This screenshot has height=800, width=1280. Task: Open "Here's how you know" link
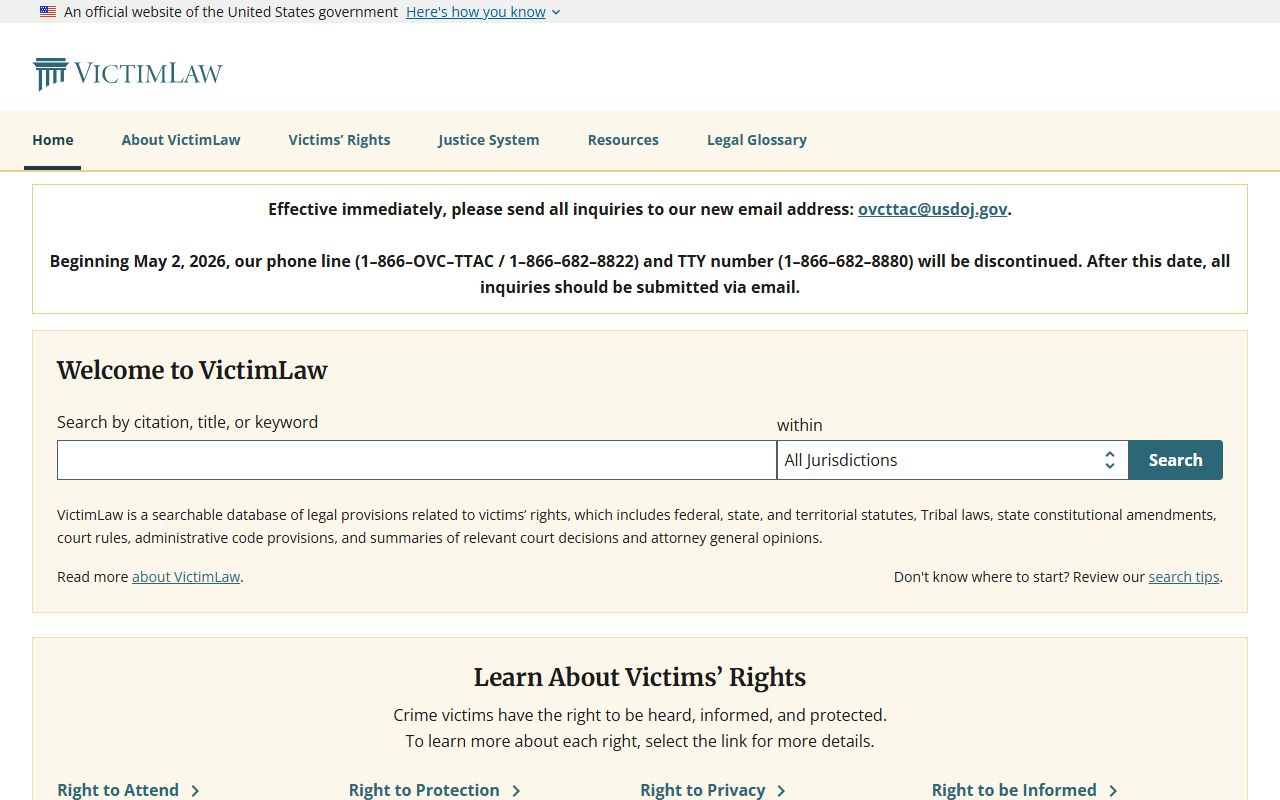point(476,12)
